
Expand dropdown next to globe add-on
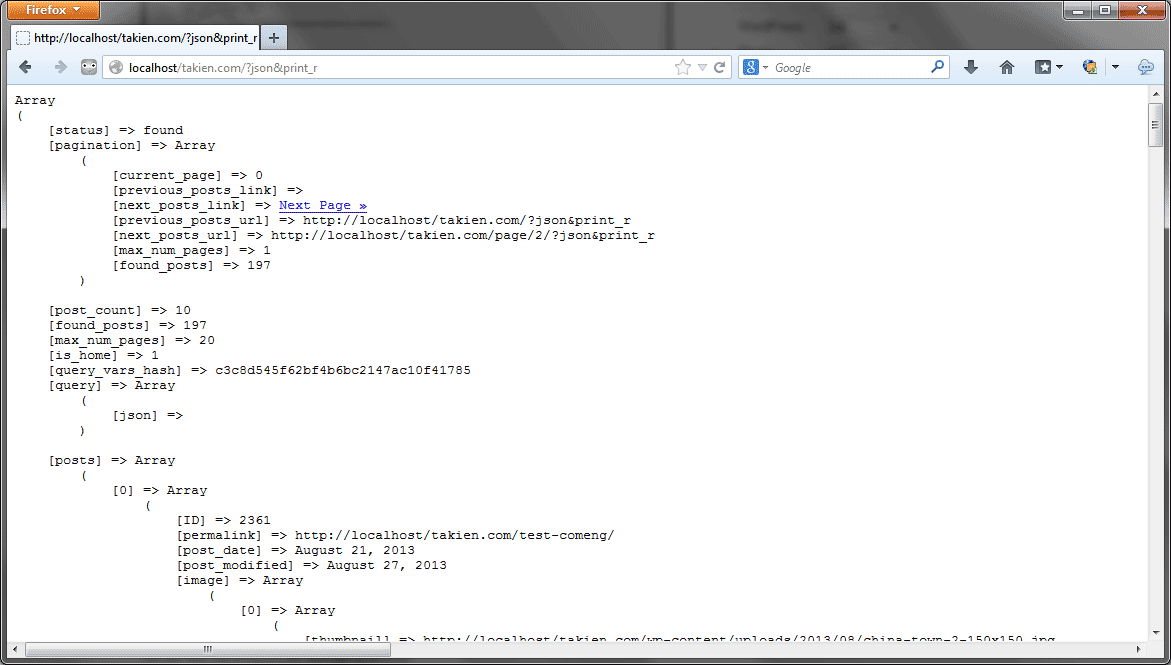(x=1115, y=67)
